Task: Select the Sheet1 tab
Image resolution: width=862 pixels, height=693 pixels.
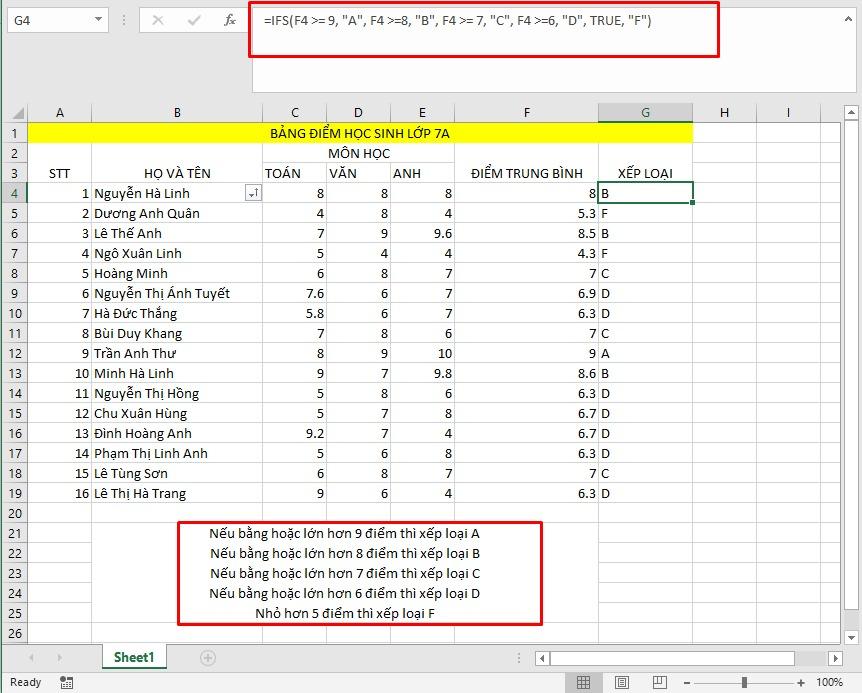Action: [x=134, y=657]
